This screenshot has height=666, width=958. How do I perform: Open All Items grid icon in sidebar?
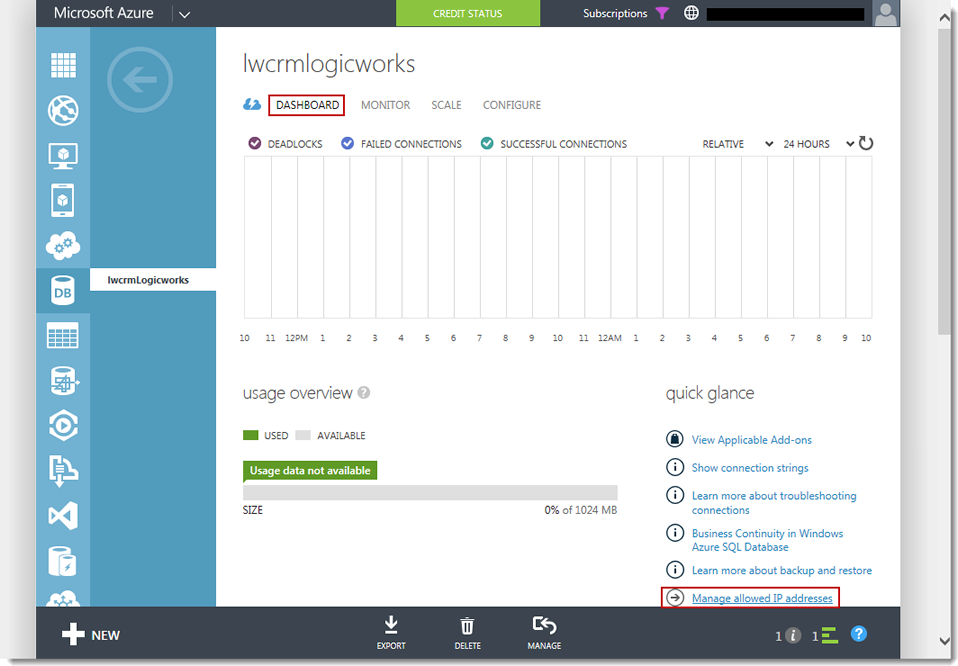point(63,65)
